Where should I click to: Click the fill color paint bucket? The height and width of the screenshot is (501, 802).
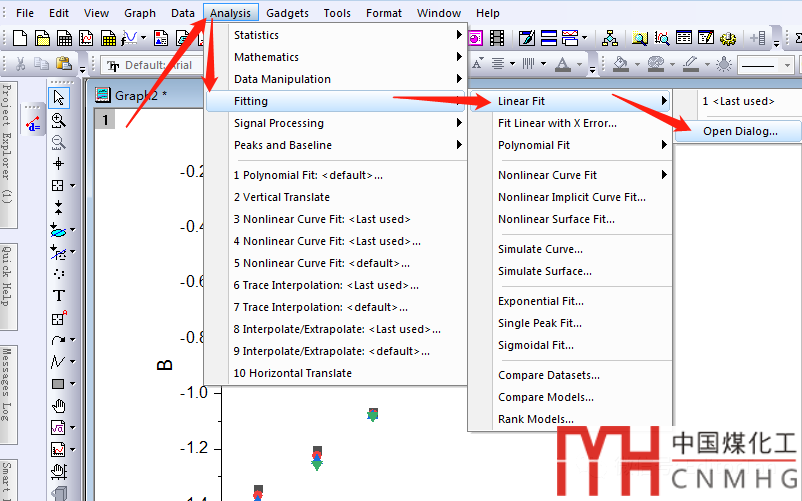coord(620,65)
